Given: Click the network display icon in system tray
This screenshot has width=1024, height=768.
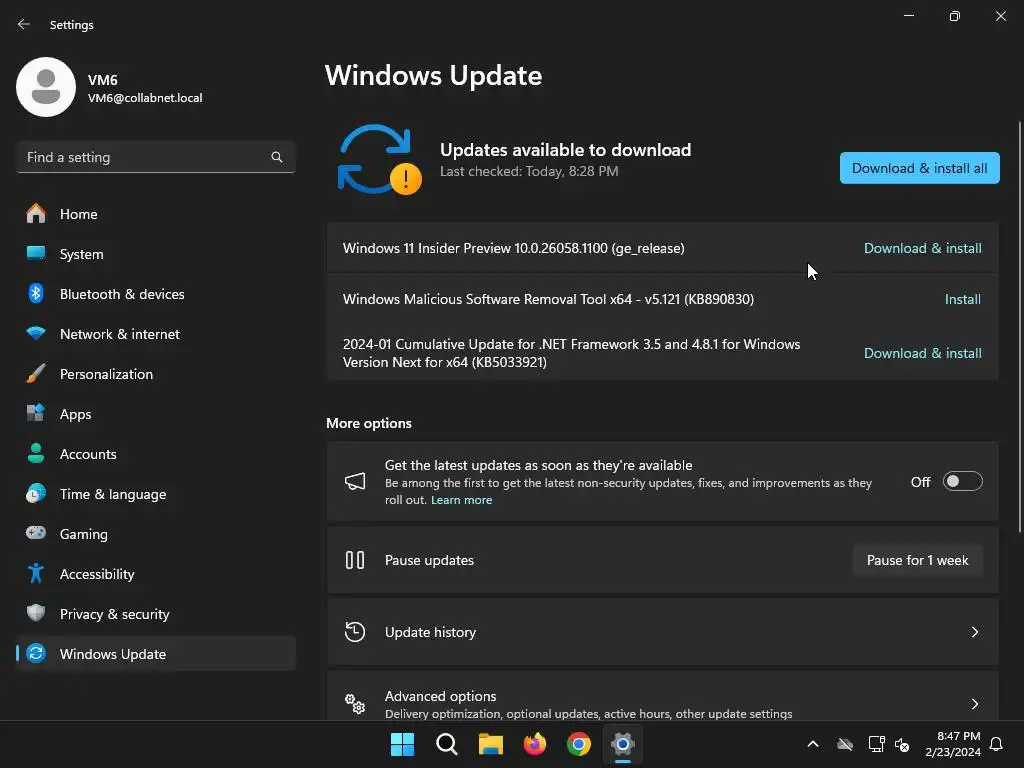Looking at the screenshot, I should coord(876,744).
